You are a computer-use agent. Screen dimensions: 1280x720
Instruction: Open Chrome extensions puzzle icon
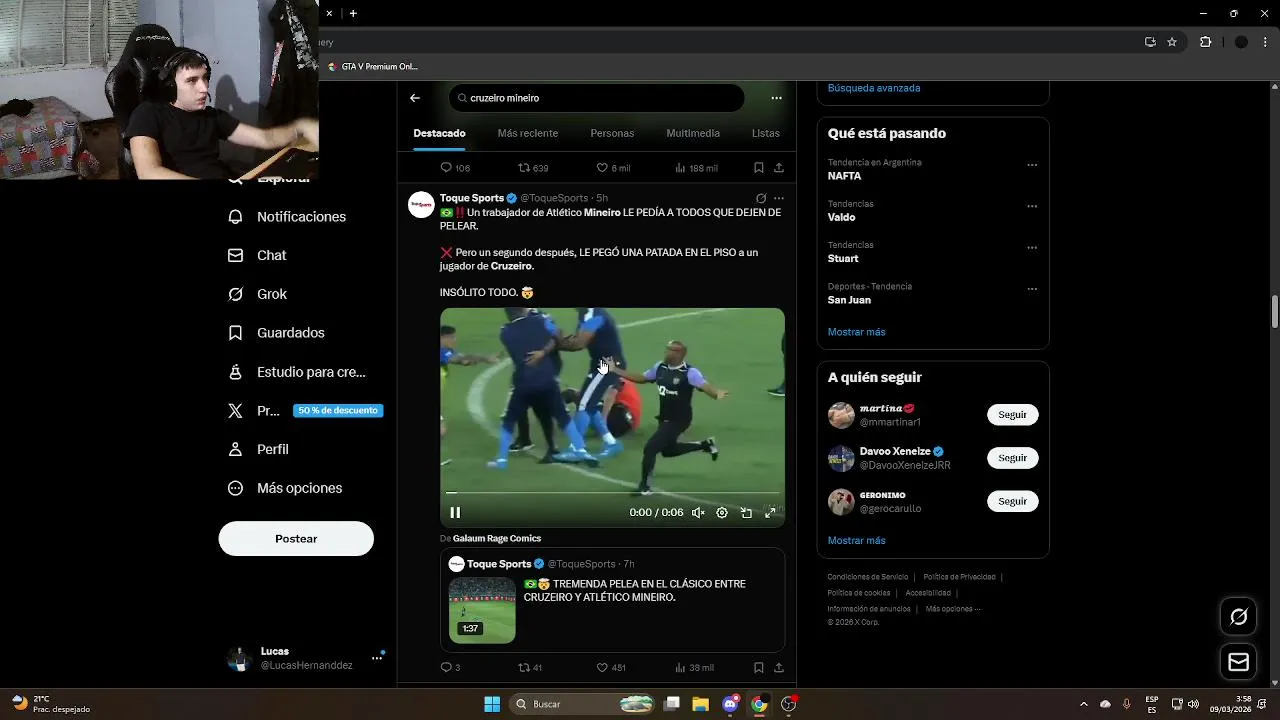coord(1205,42)
